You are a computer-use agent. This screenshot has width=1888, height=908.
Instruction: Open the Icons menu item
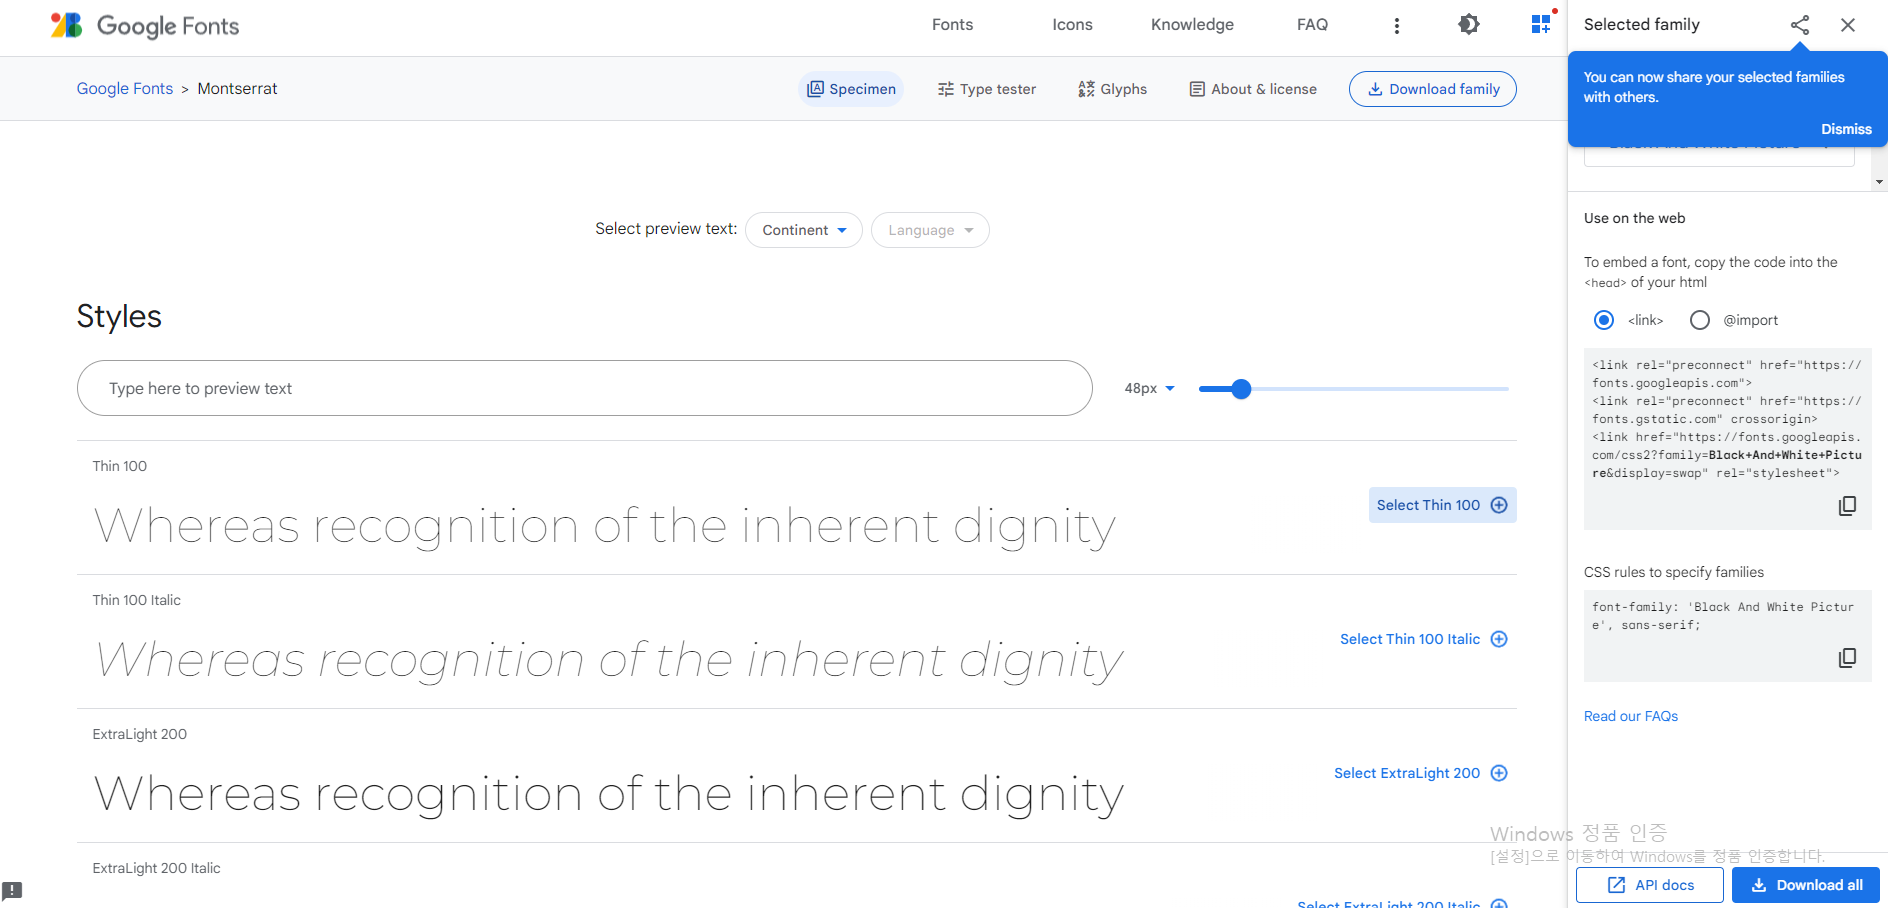[x=1072, y=25]
